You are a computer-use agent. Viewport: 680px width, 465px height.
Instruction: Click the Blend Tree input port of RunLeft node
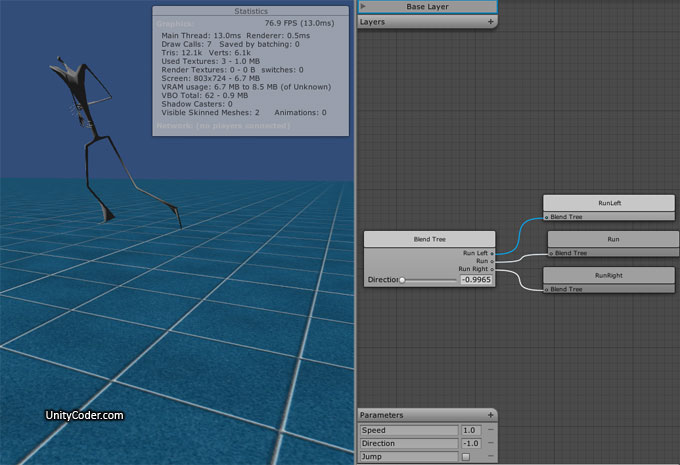[546, 217]
